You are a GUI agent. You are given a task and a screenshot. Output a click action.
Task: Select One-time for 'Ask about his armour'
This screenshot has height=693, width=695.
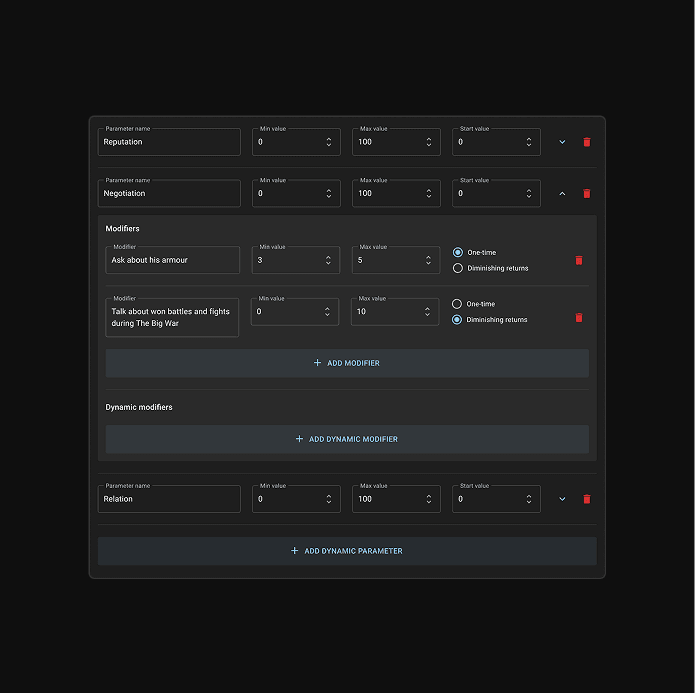[x=458, y=252]
